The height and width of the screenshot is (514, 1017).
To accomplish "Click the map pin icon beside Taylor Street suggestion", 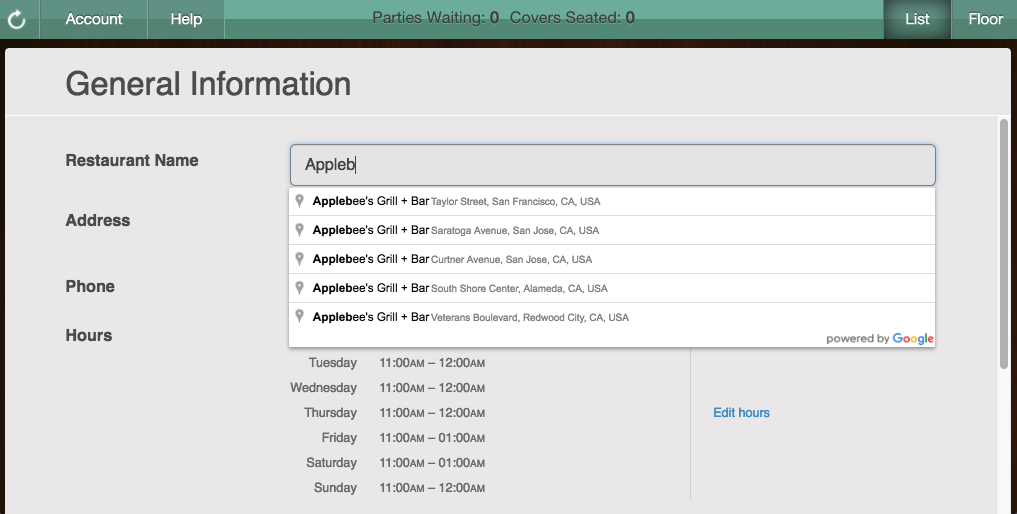I will (x=299, y=201).
